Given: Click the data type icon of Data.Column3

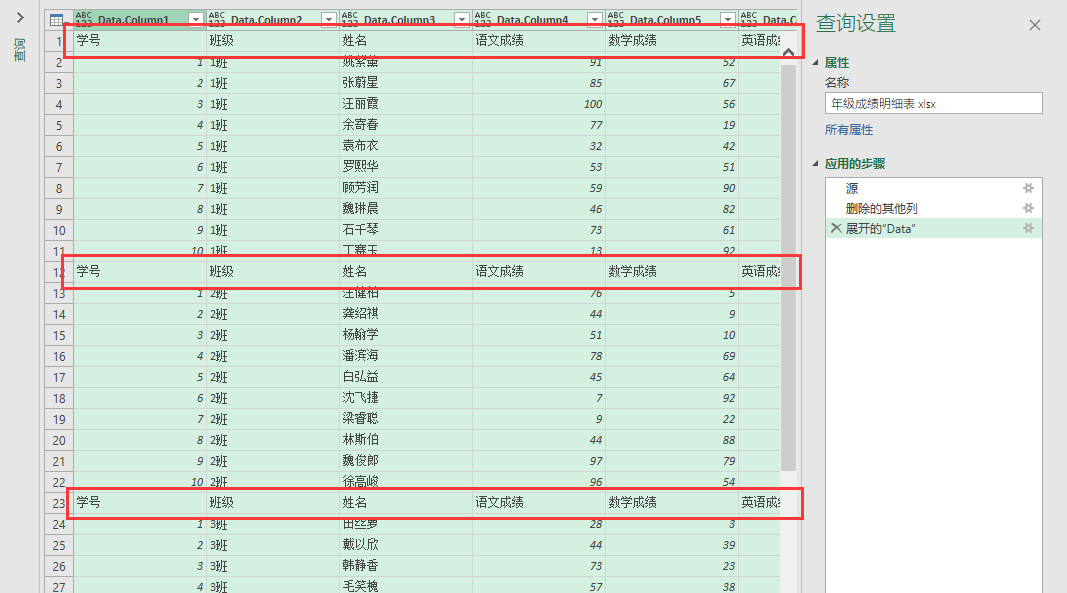Looking at the screenshot, I should coord(349,19).
